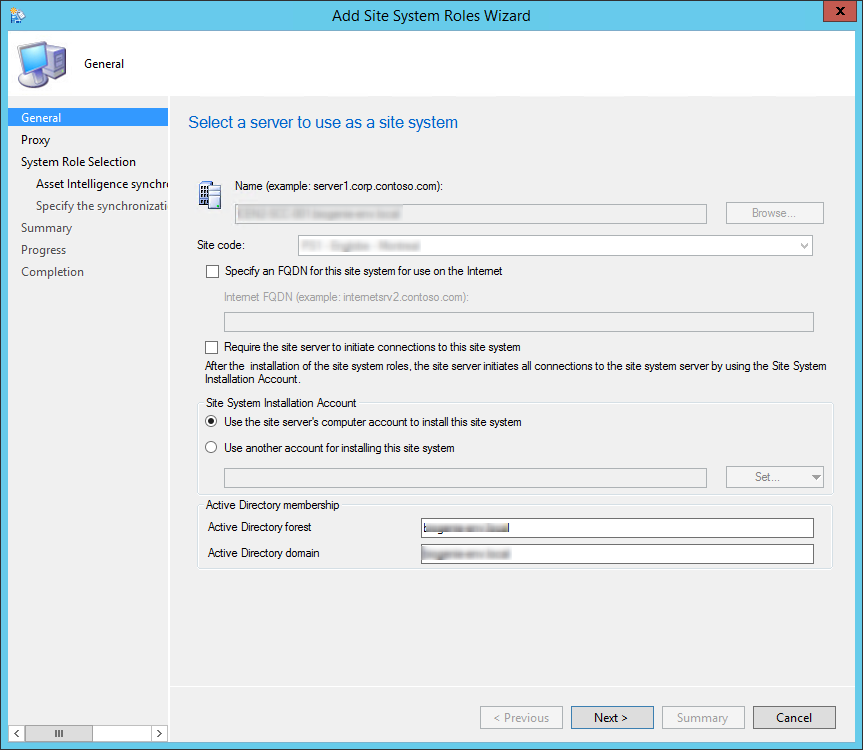The width and height of the screenshot is (863, 750).
Task: Select Asset Intelligence synchronization step
Action: (102, 184)
